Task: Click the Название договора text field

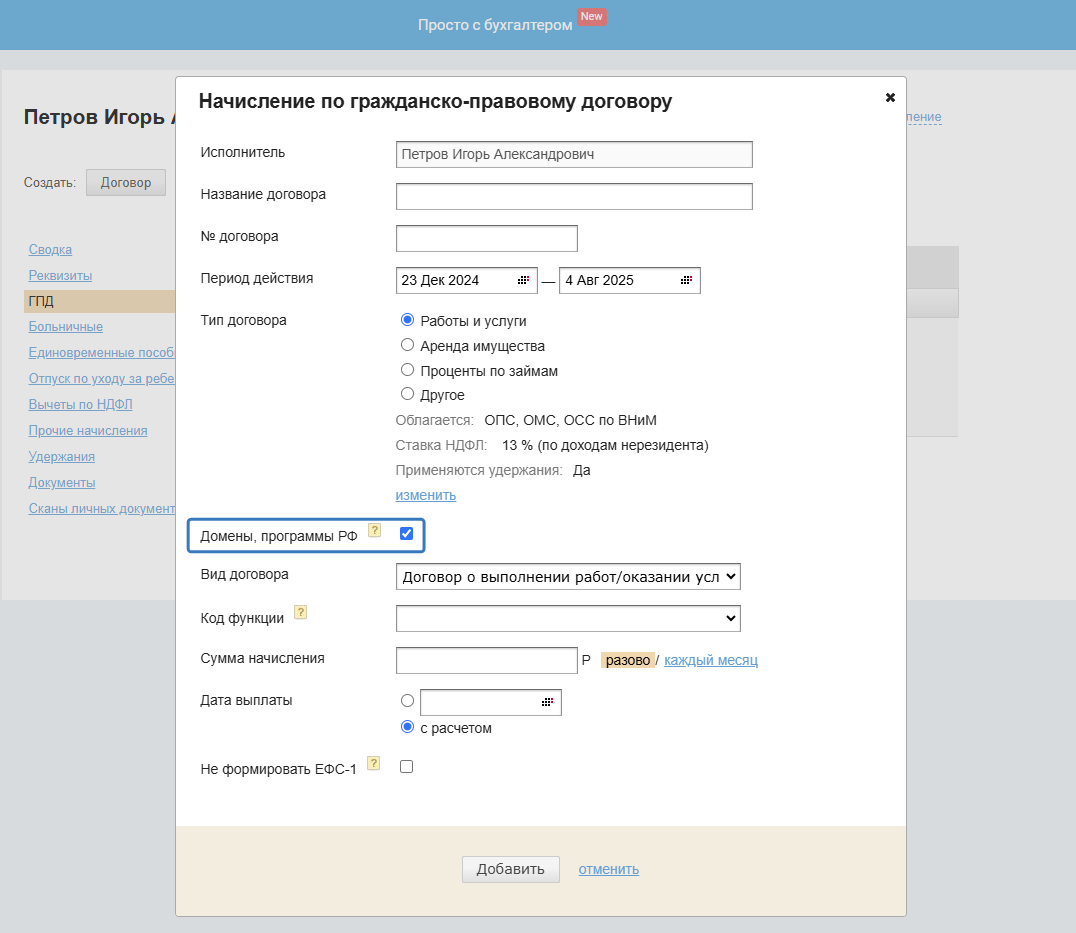Action: click(574, 197)
